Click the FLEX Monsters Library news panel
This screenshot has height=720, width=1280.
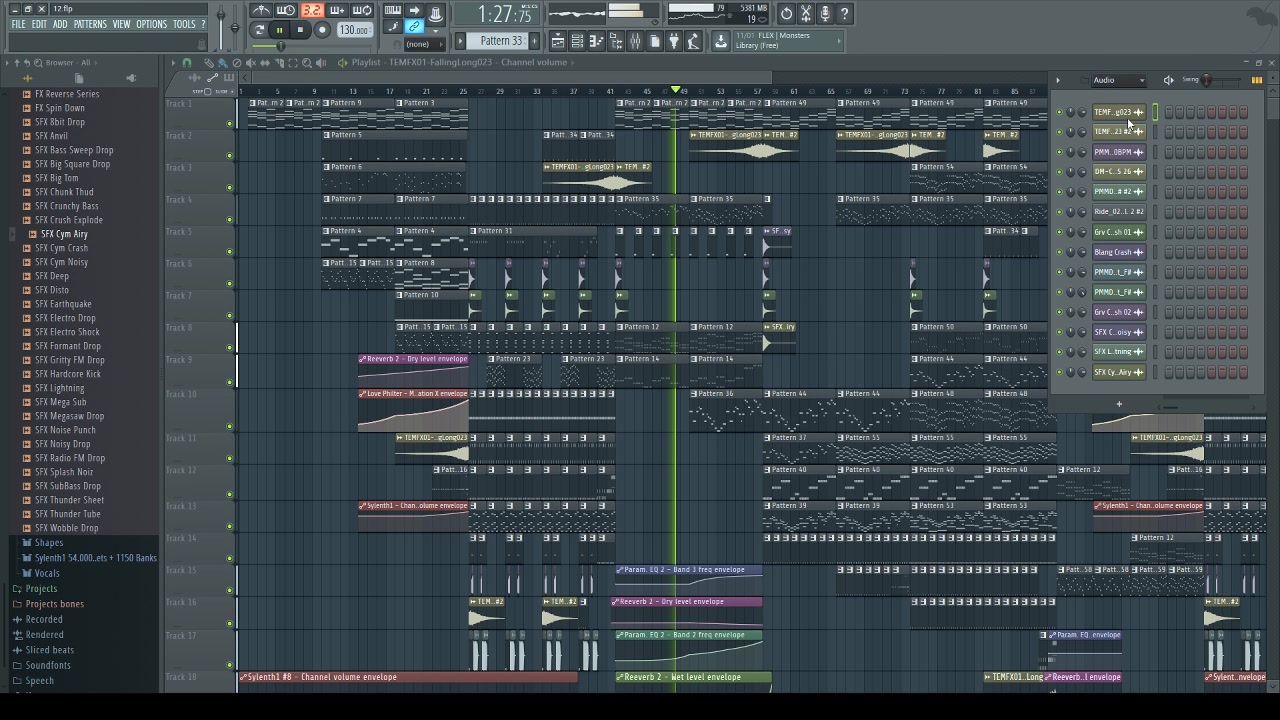(x=789, y=41)
